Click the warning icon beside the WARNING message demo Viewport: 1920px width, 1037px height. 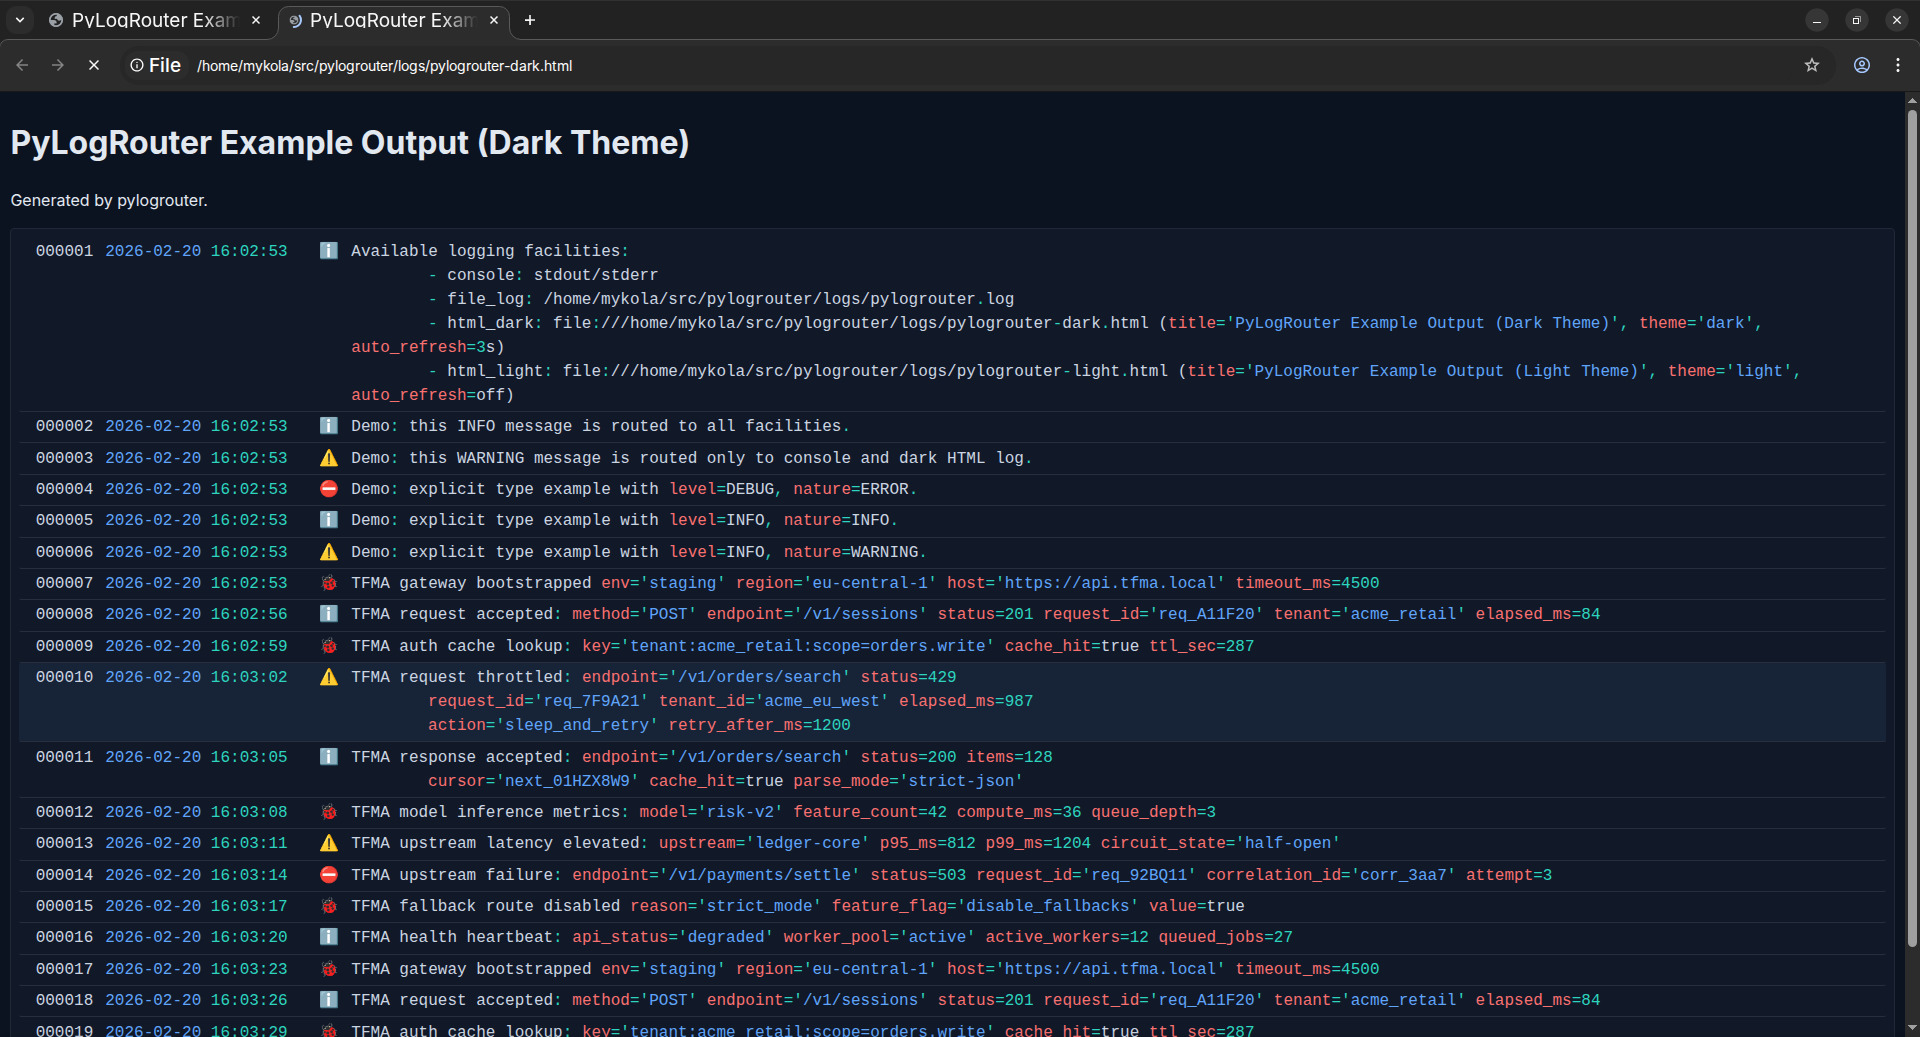click(328, 458)
